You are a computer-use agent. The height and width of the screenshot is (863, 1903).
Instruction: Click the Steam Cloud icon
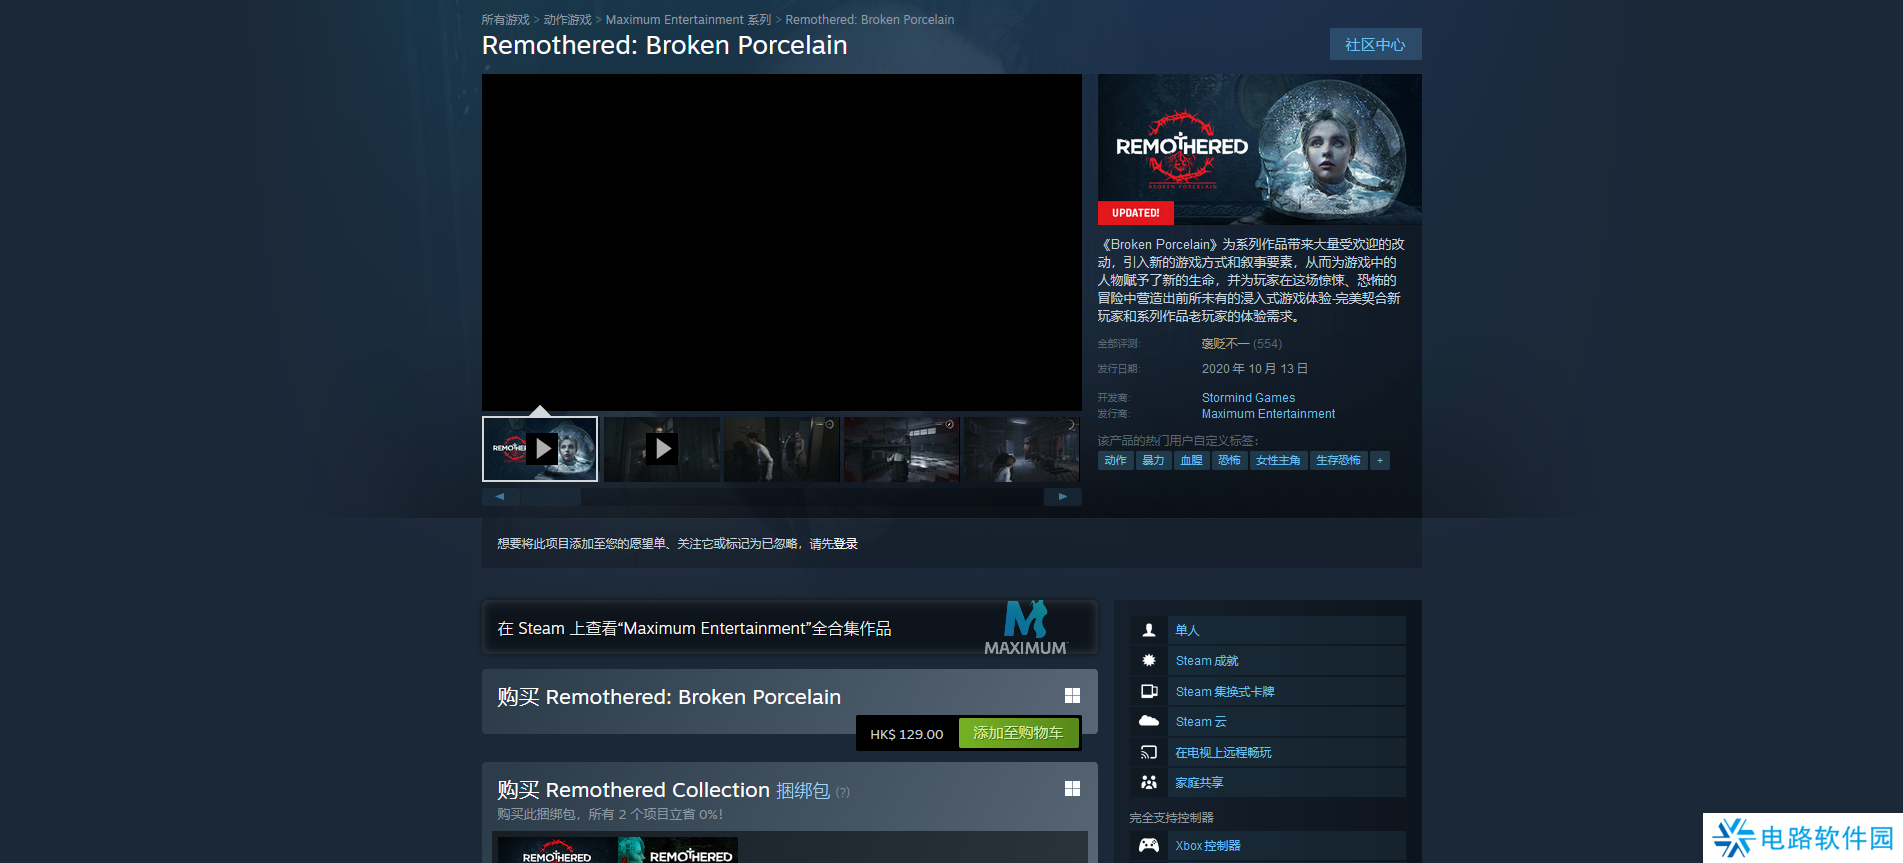coord(1149,721)
